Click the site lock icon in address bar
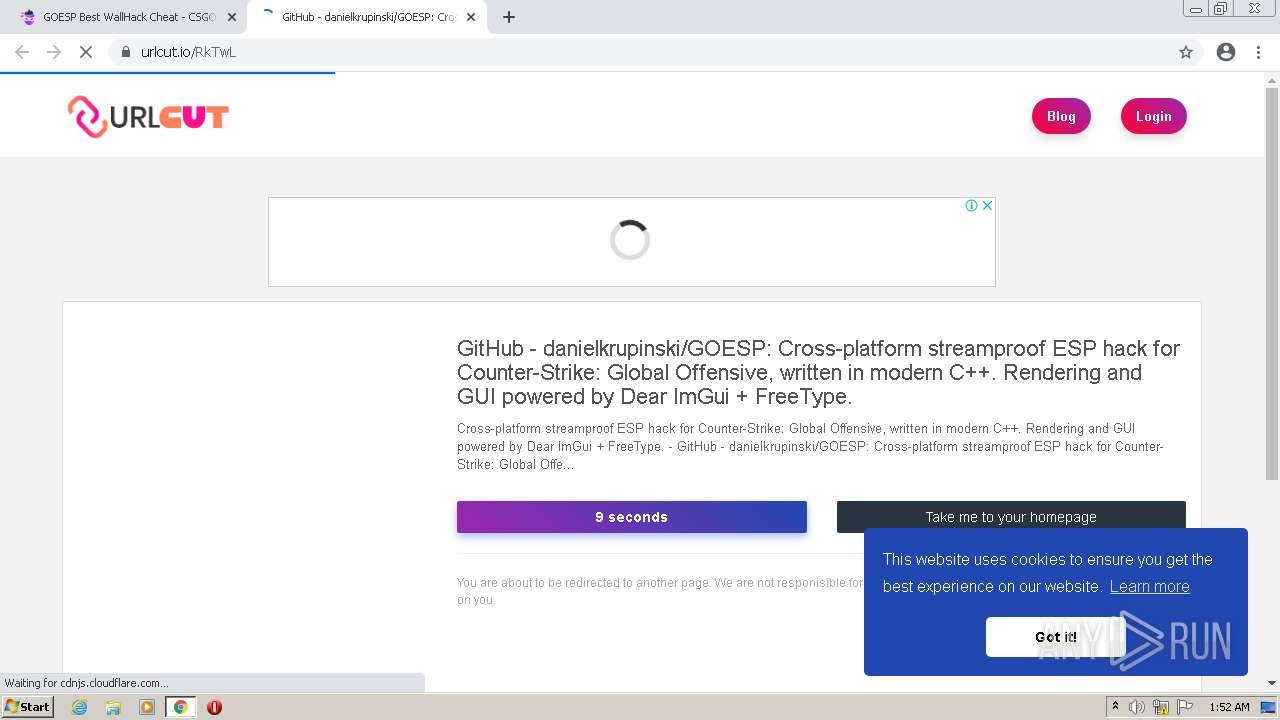 tap(125, 52)
